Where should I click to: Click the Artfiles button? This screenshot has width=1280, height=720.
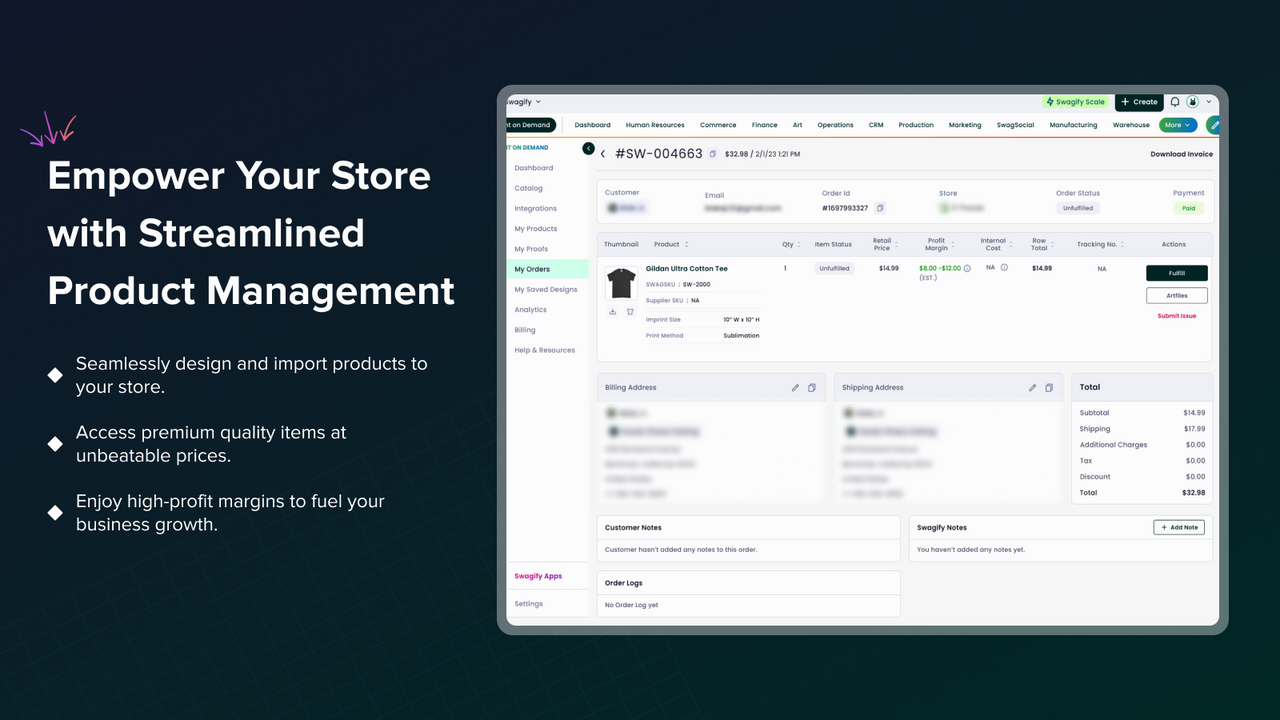[1177, 295]
